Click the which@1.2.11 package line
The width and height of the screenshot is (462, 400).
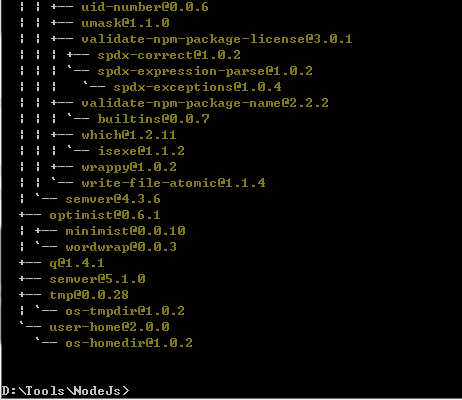pos(129,135)
